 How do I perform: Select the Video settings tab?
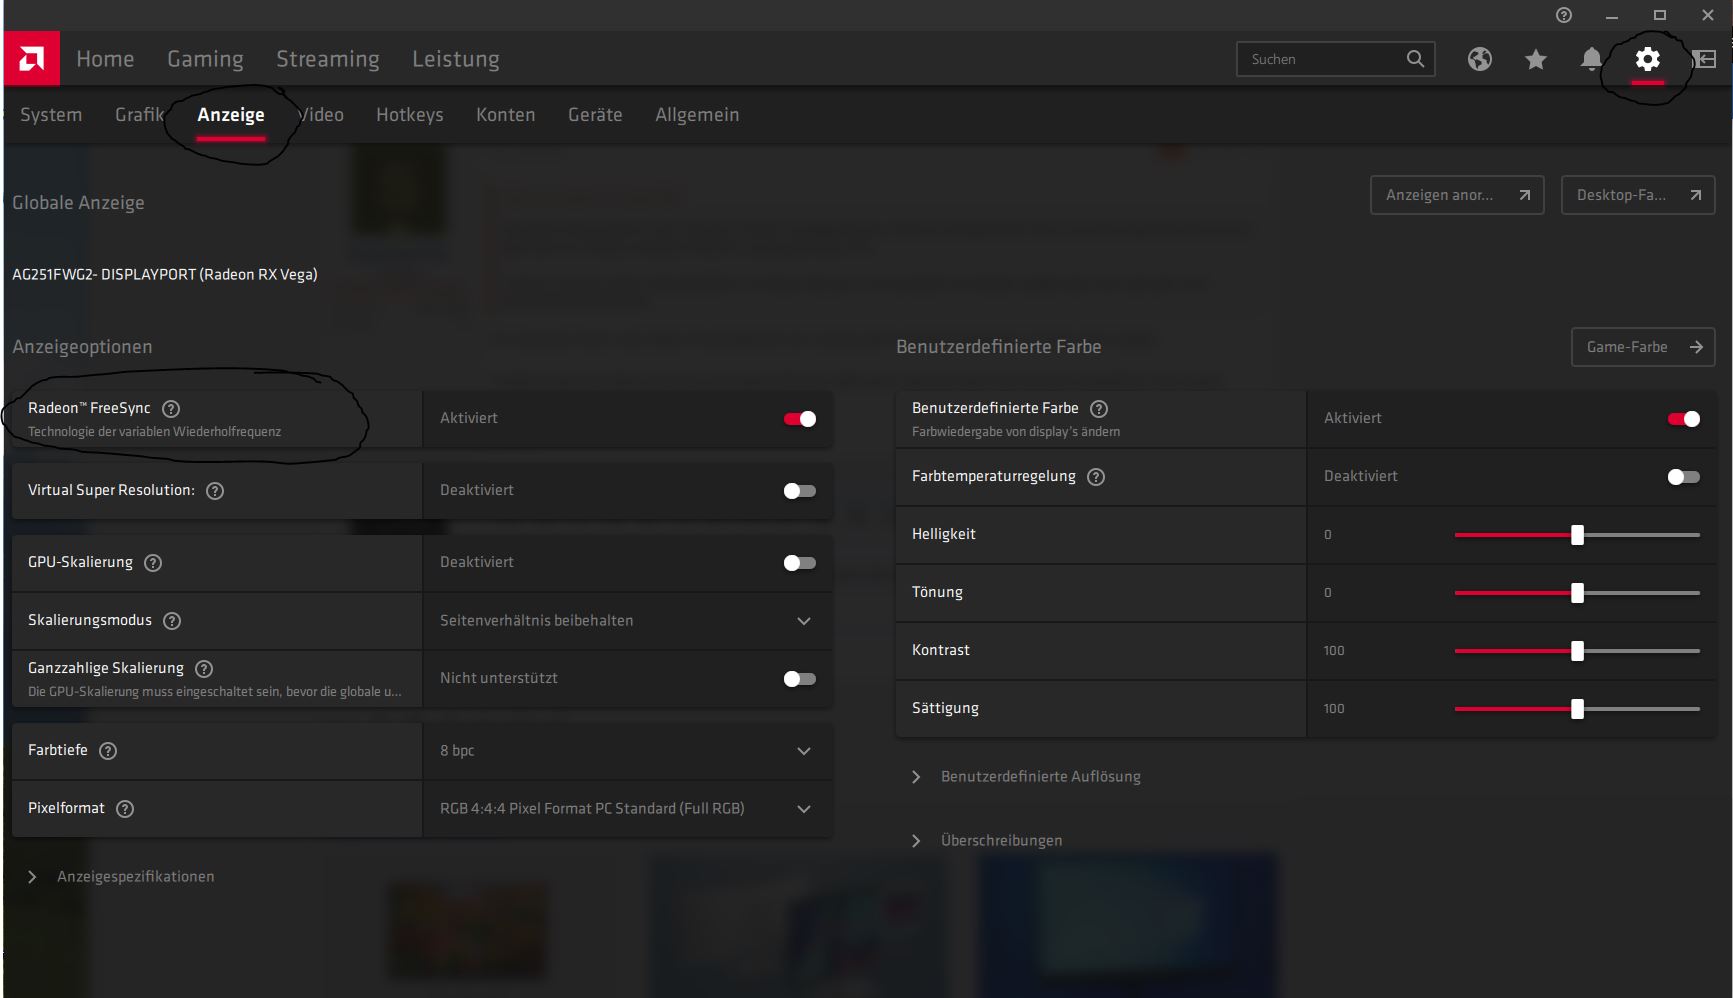point(320,115)
